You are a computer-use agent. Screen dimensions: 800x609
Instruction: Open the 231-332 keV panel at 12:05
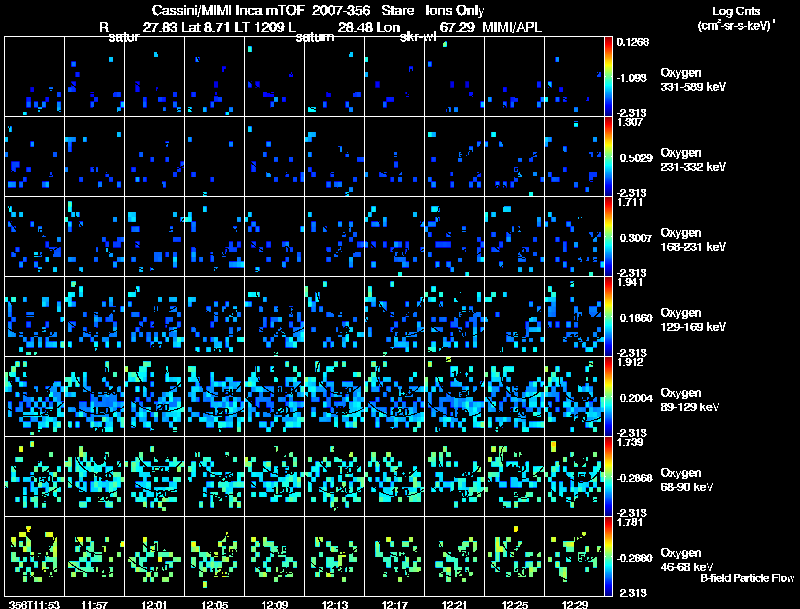point(214,156)
